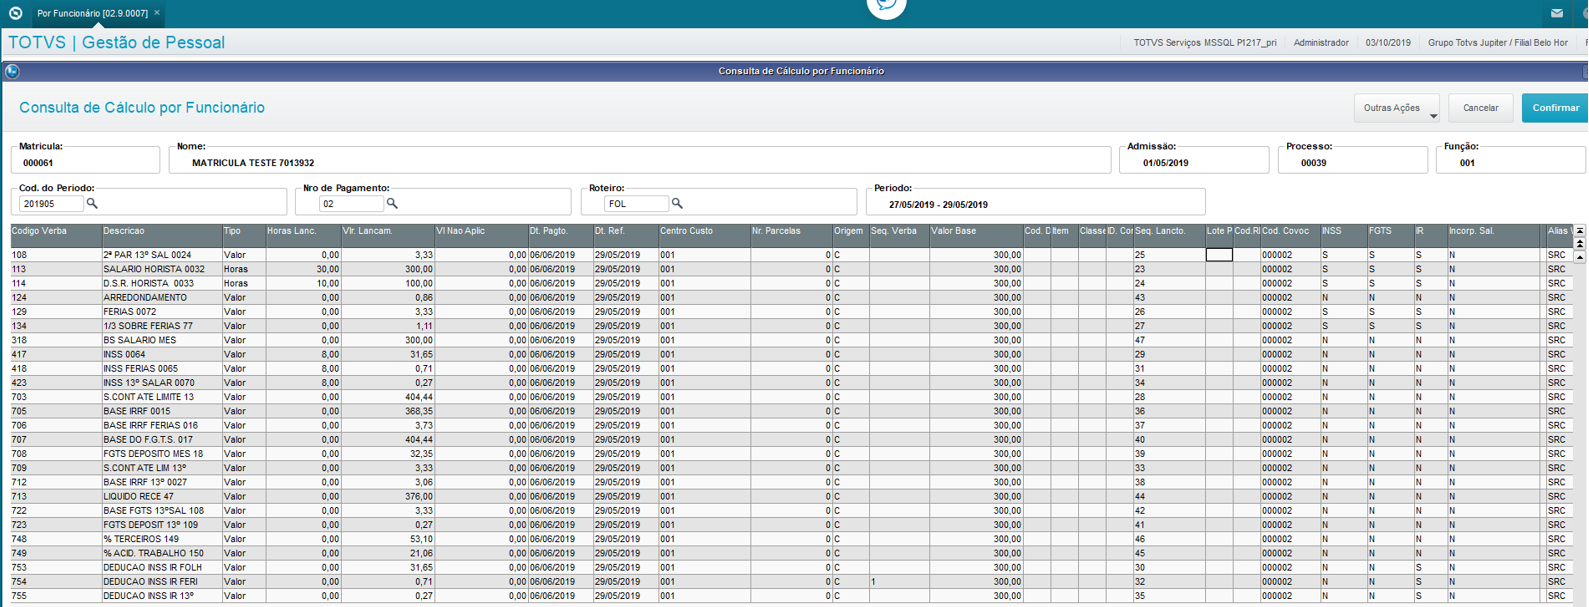Select row BS SALARIO MES
This screenshot has height=607, width=1589.
pos(791,340)
